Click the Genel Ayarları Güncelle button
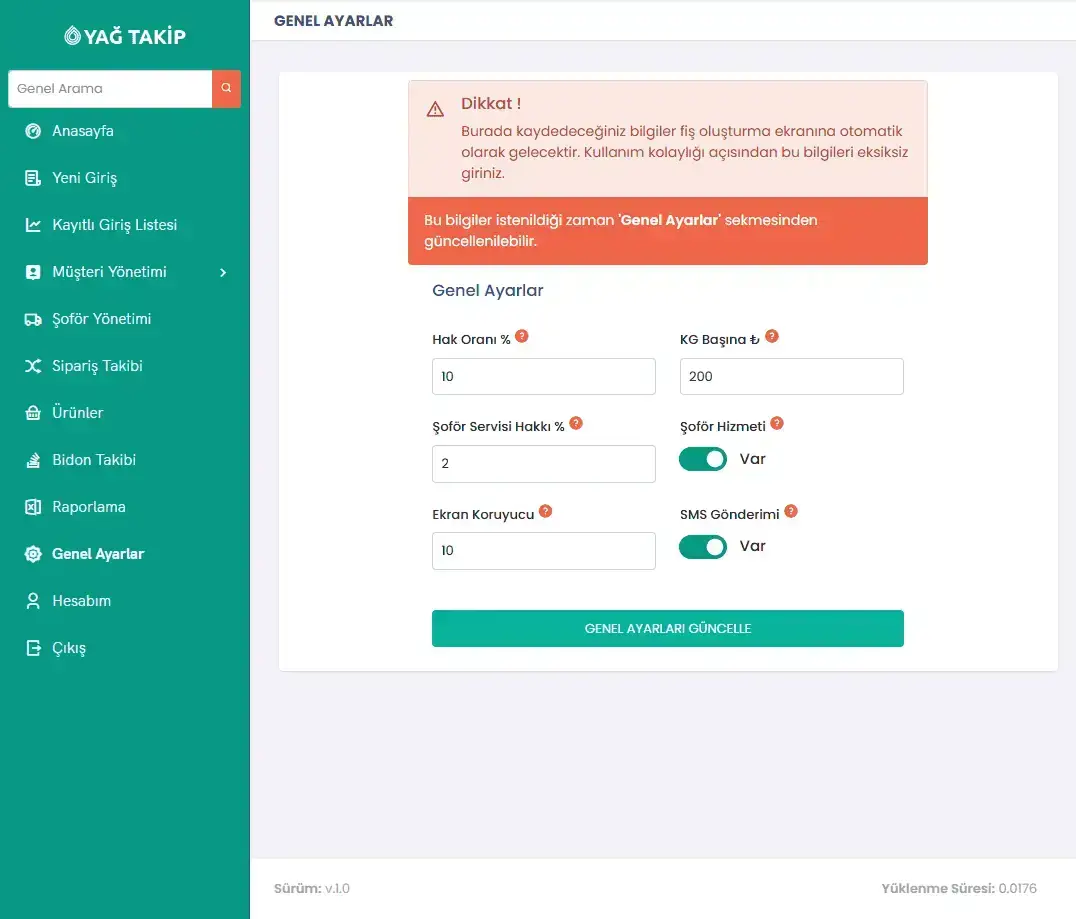1076x919 pixels. click(668, 629)
